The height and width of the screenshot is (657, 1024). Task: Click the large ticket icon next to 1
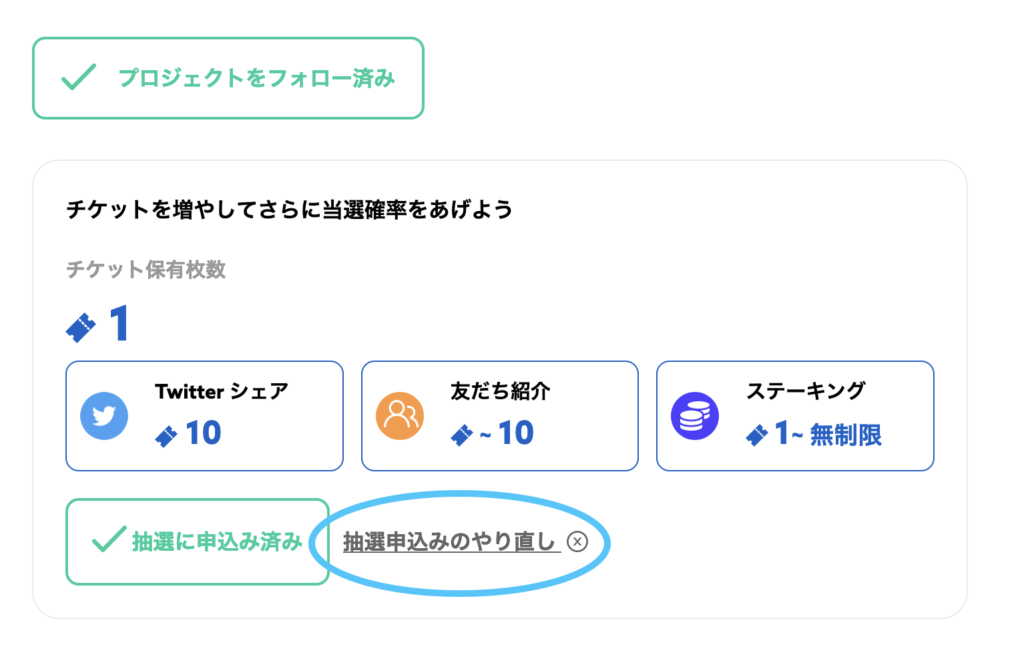point(81,327)
